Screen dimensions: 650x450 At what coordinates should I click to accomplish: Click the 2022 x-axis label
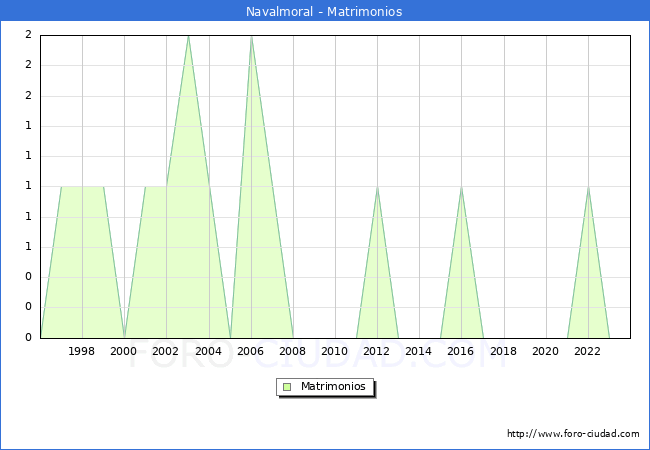tap(587, 351)
